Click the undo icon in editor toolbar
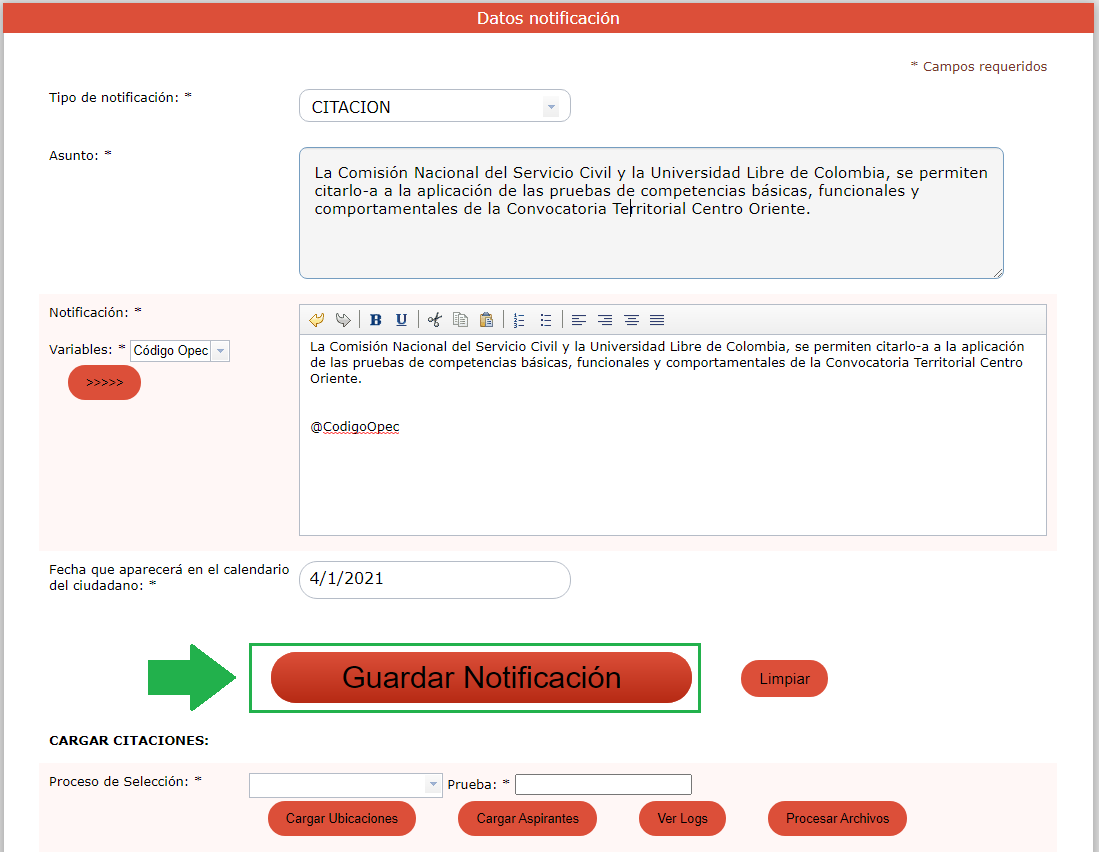The height and width of the screenshot is (858, 1099). point(317,320)
